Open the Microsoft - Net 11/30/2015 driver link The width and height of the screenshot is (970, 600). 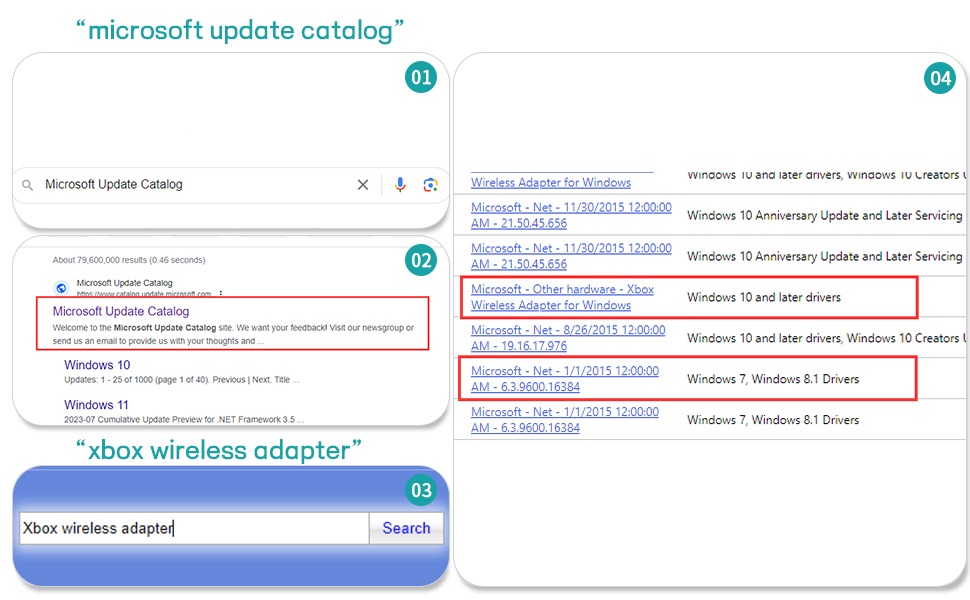pyautogui.click(x=570, y=214)
